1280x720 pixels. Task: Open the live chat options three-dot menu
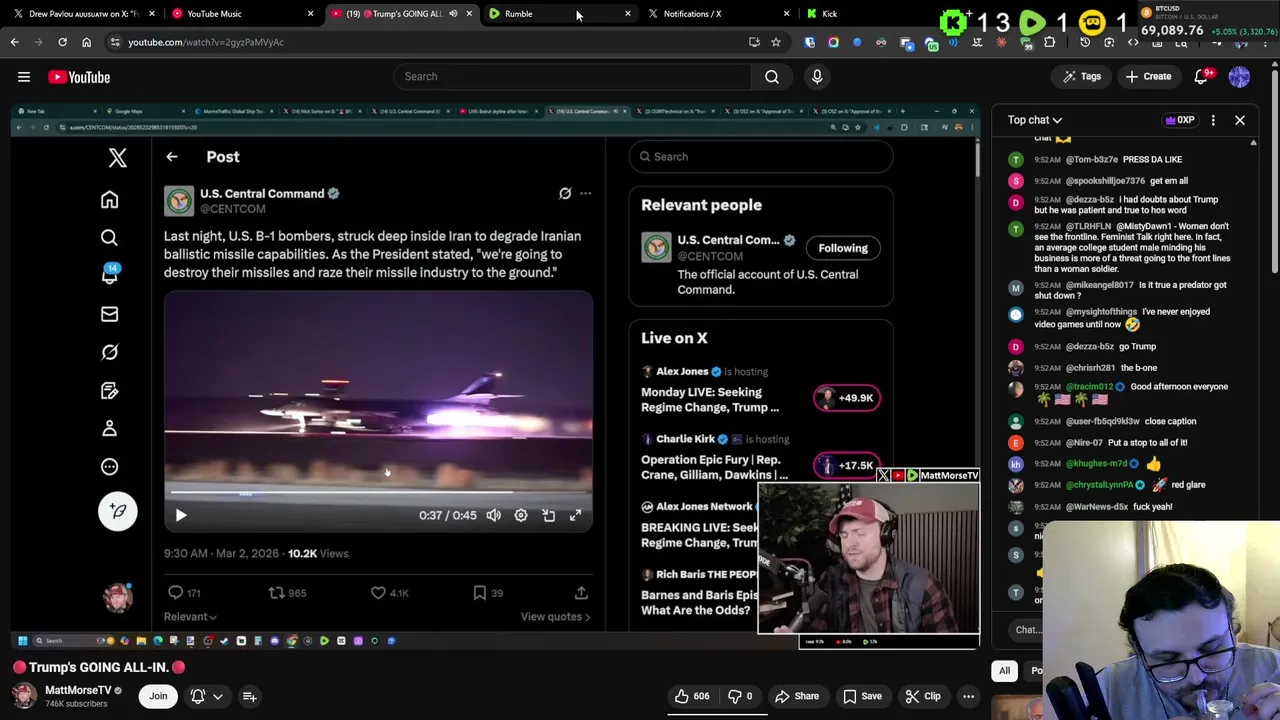pyautogui.click(x=1213, y=120)
